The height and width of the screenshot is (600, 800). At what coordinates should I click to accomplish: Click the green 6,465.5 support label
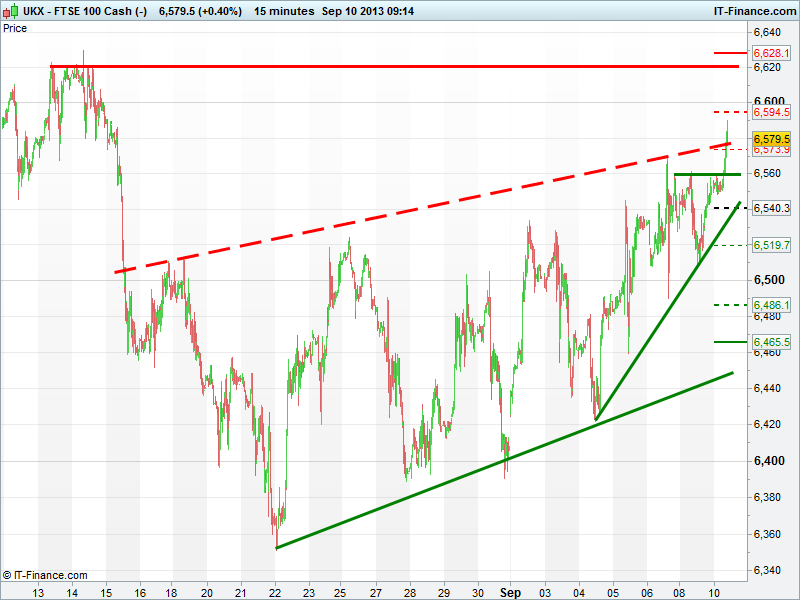pyautogui.click(x=771, y=342)
